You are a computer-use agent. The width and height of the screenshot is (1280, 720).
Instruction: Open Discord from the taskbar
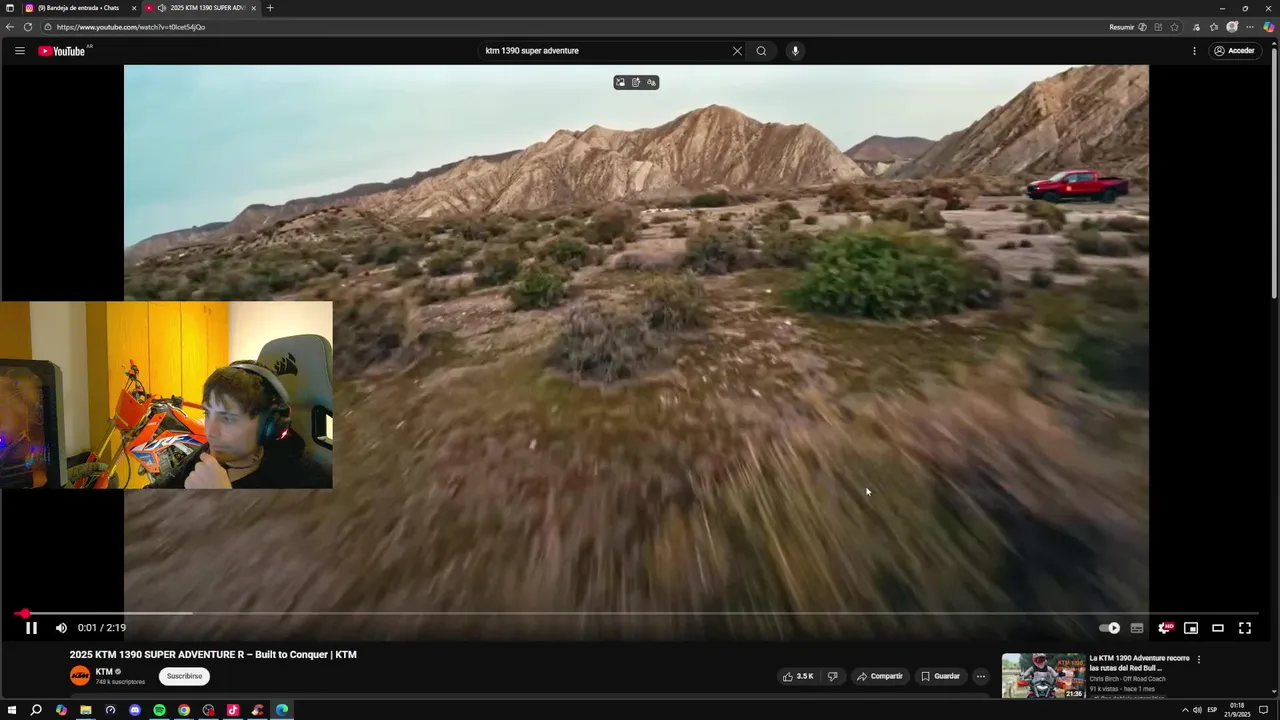135,710
